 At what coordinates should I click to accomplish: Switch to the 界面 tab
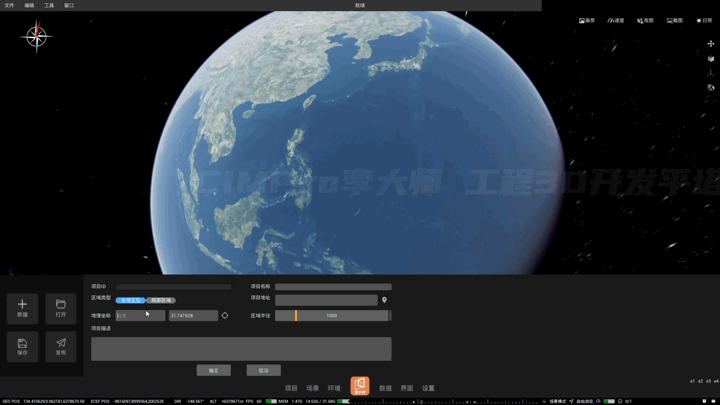click(x=407, y=388)
